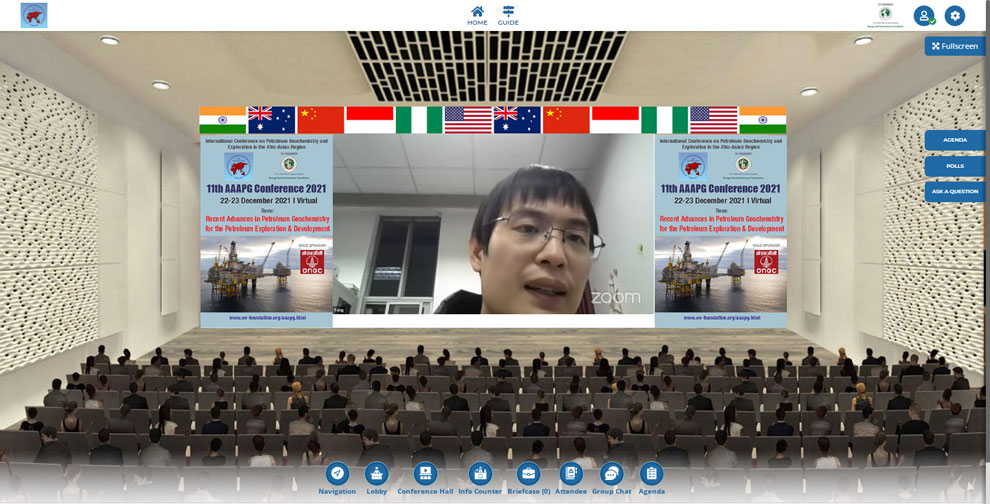
Task: Click the right conference poster banner
Action: click(x=720, y=230)
